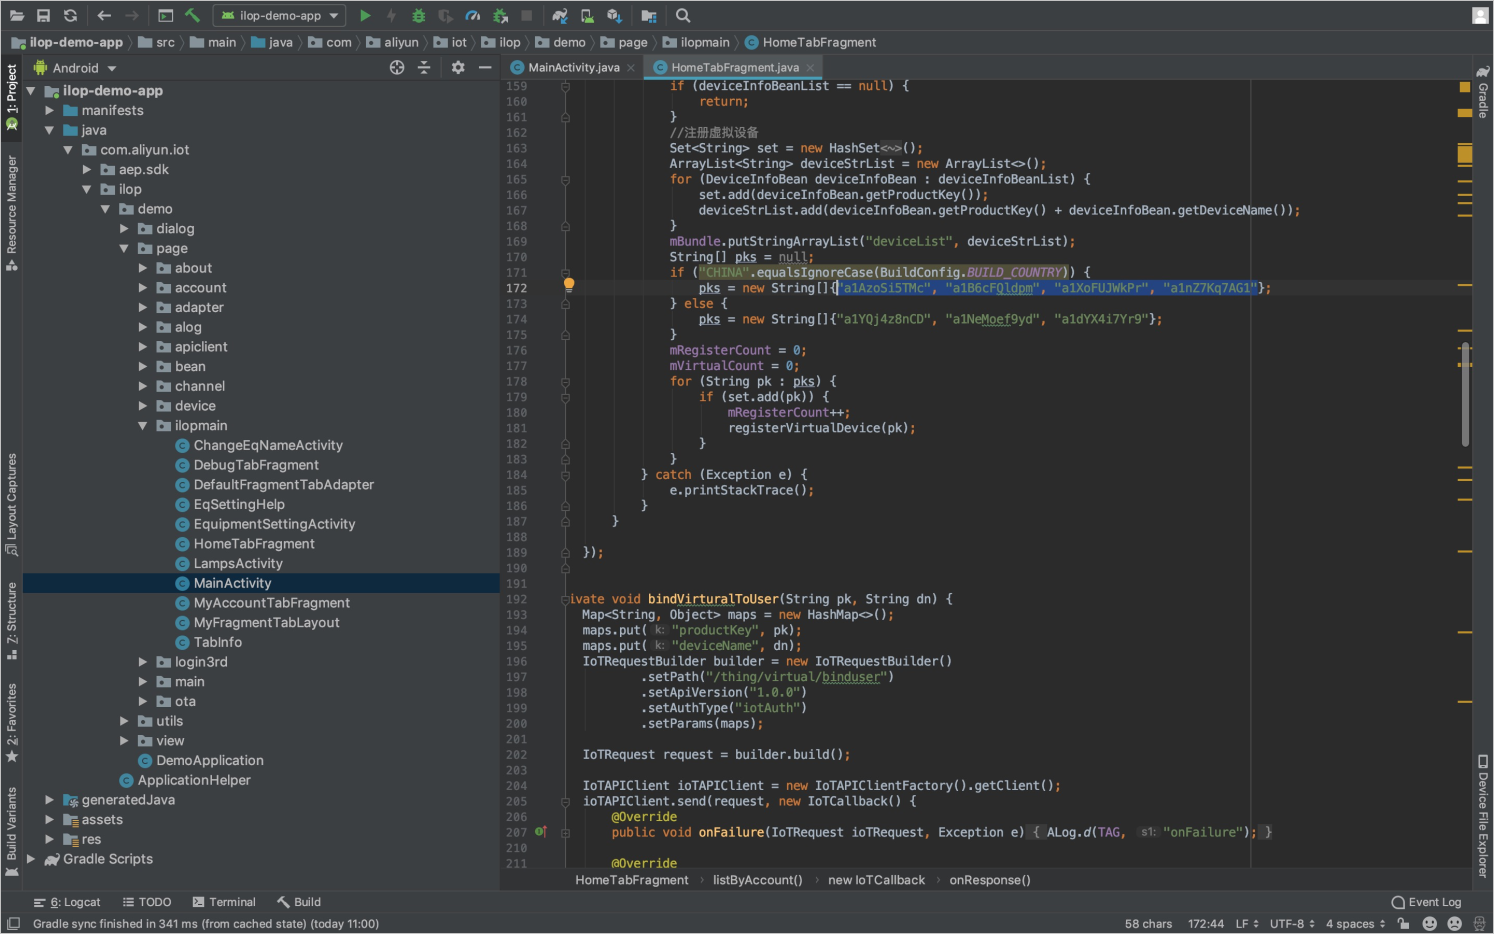Click the Attach debugger to process icon
The height and width of the screenshot is (934, 1494).
pyautogui.click(x=500, y=16)
